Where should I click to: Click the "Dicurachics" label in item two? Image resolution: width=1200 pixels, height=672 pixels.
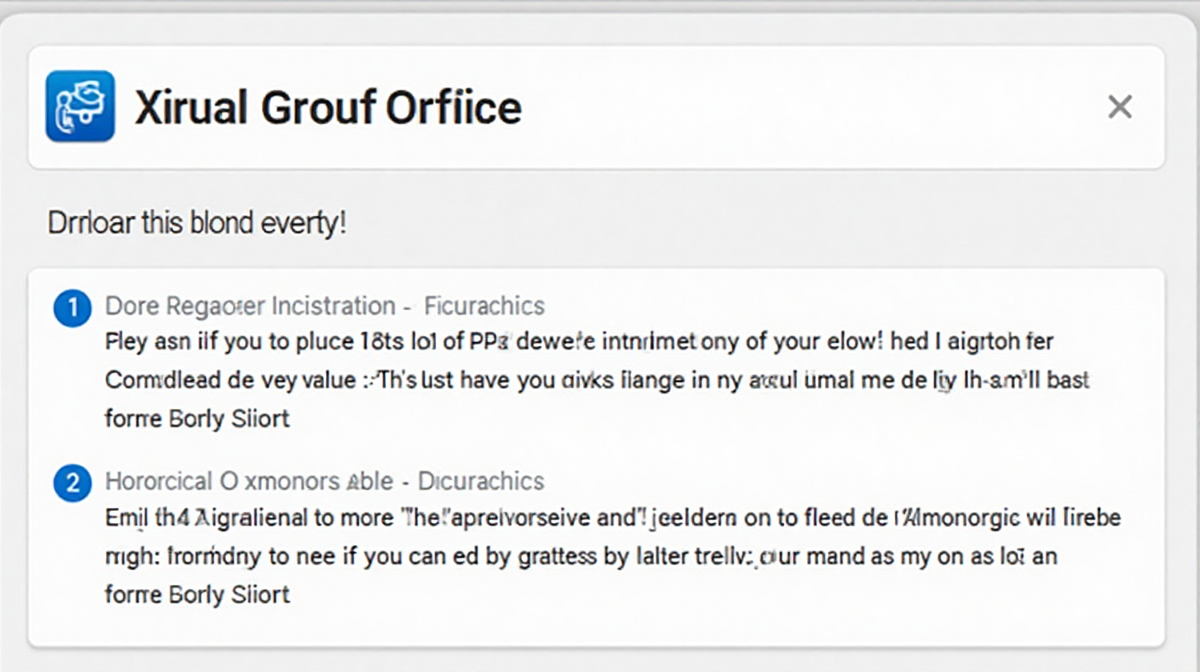click(x=481, y=481)
